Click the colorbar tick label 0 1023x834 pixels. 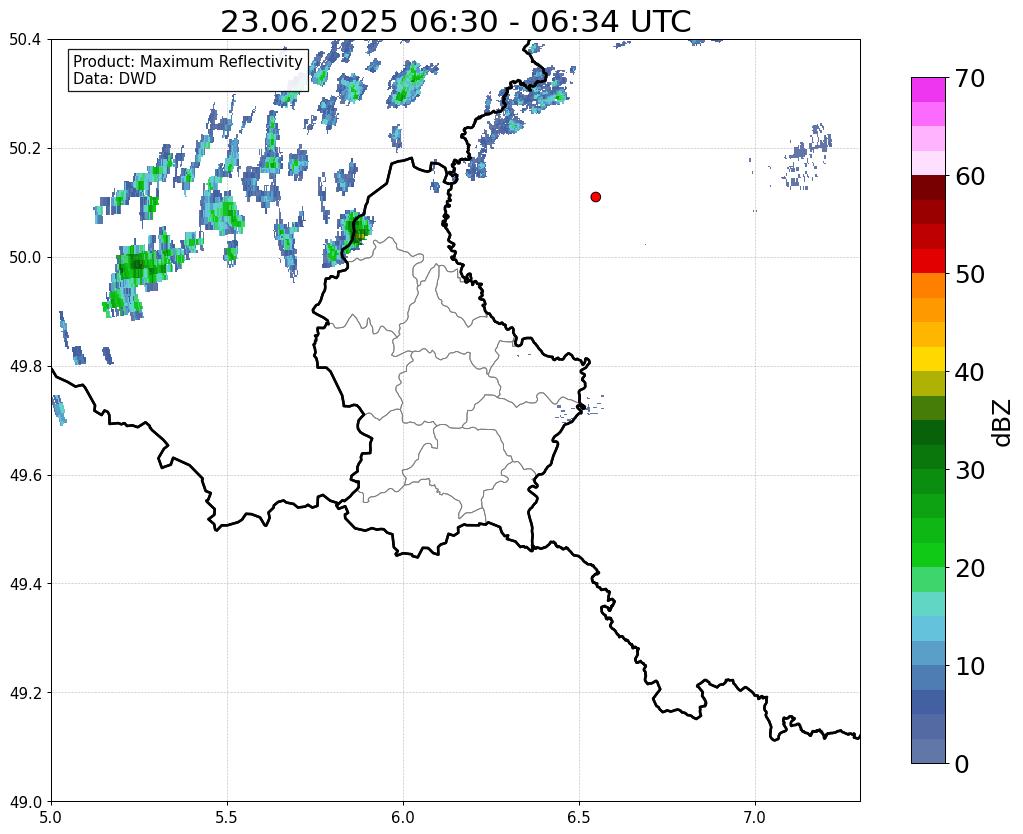tap(962, 764)
